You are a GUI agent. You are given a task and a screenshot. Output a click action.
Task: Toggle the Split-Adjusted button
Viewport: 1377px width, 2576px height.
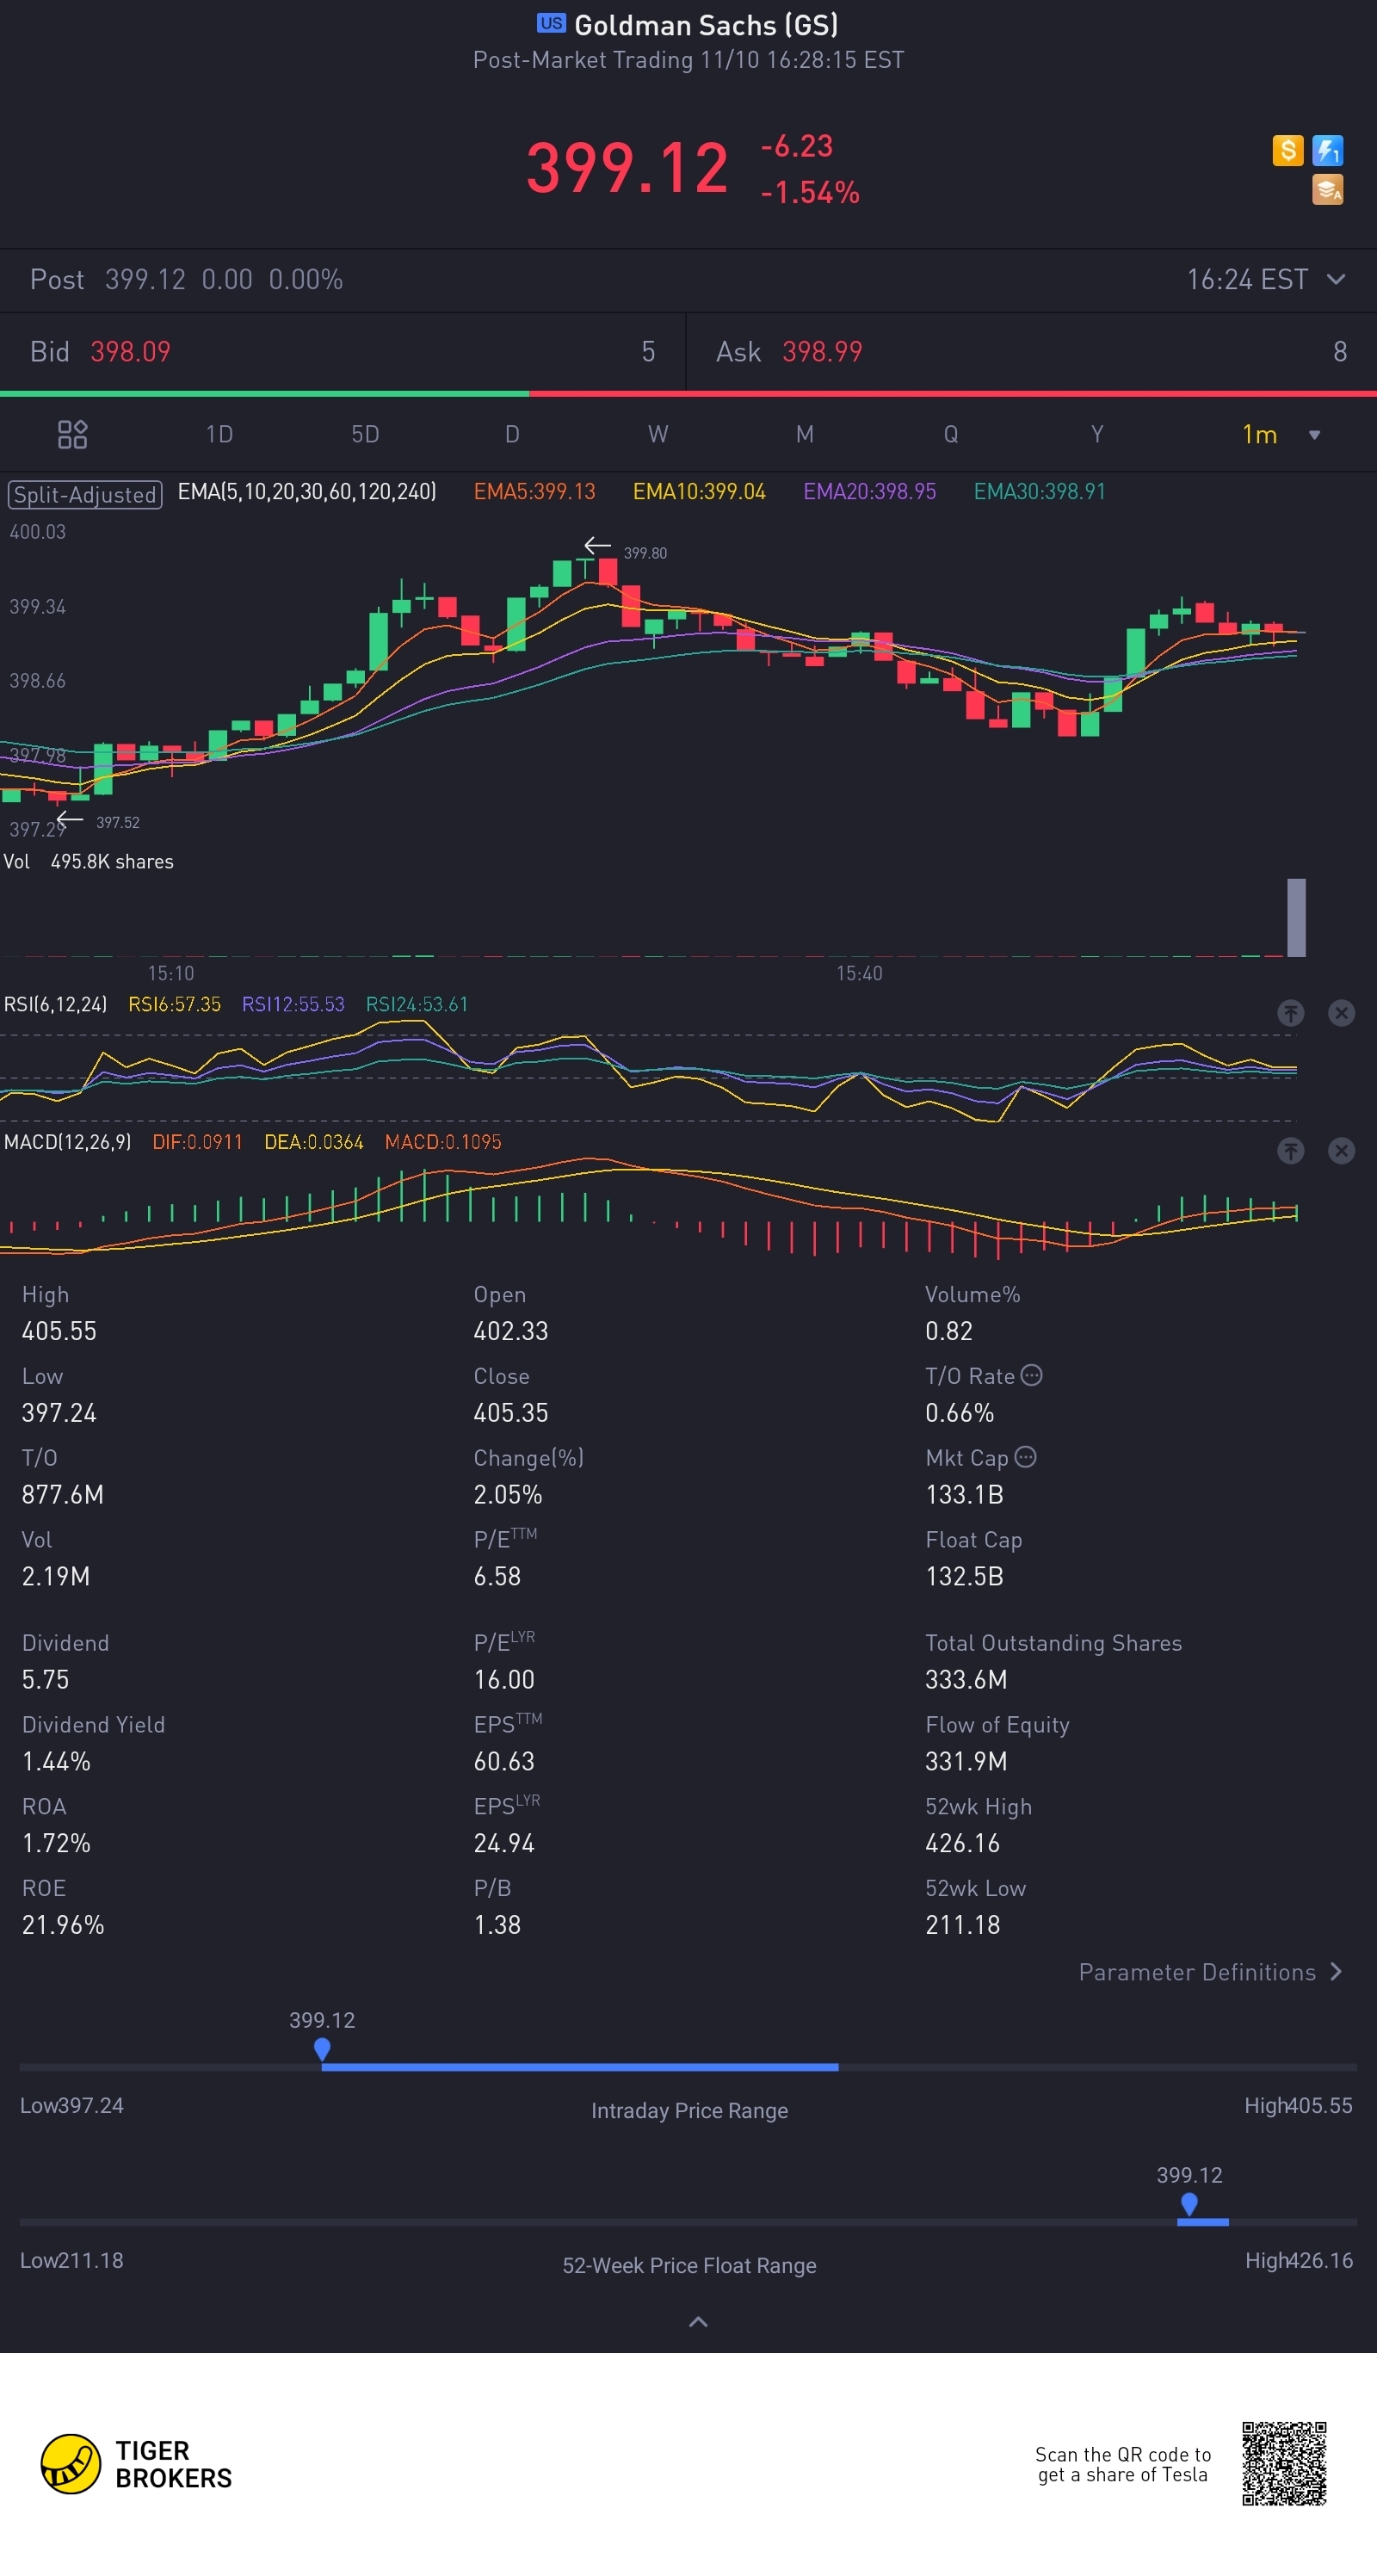click(x=85, y=494)
